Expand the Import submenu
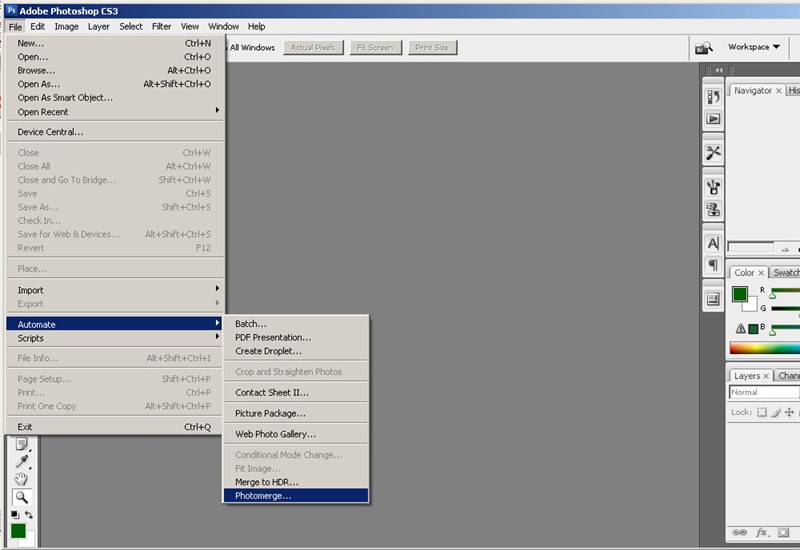The image size is (800, 550). [x=115, y=290]
